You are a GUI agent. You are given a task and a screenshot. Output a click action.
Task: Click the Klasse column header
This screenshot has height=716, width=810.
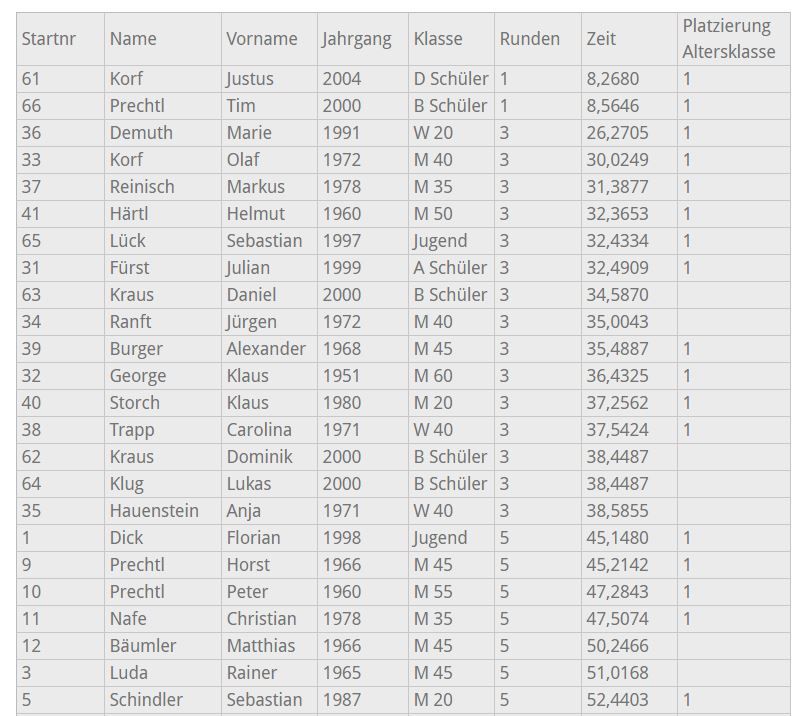438,39
